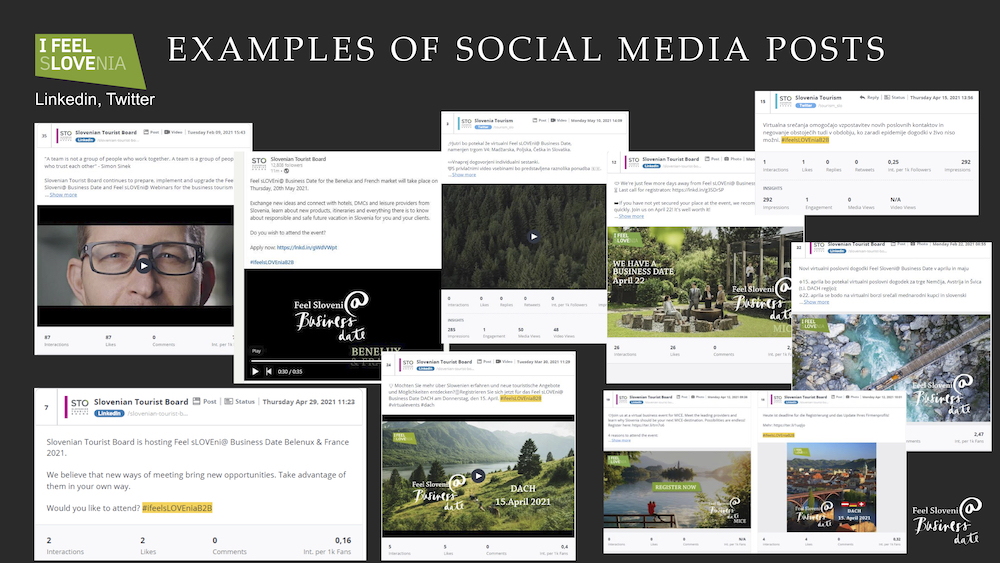The image size is (1000, 563).
Task: Open the lnkd.in Apply now link
Action: [x=307, y=246]
